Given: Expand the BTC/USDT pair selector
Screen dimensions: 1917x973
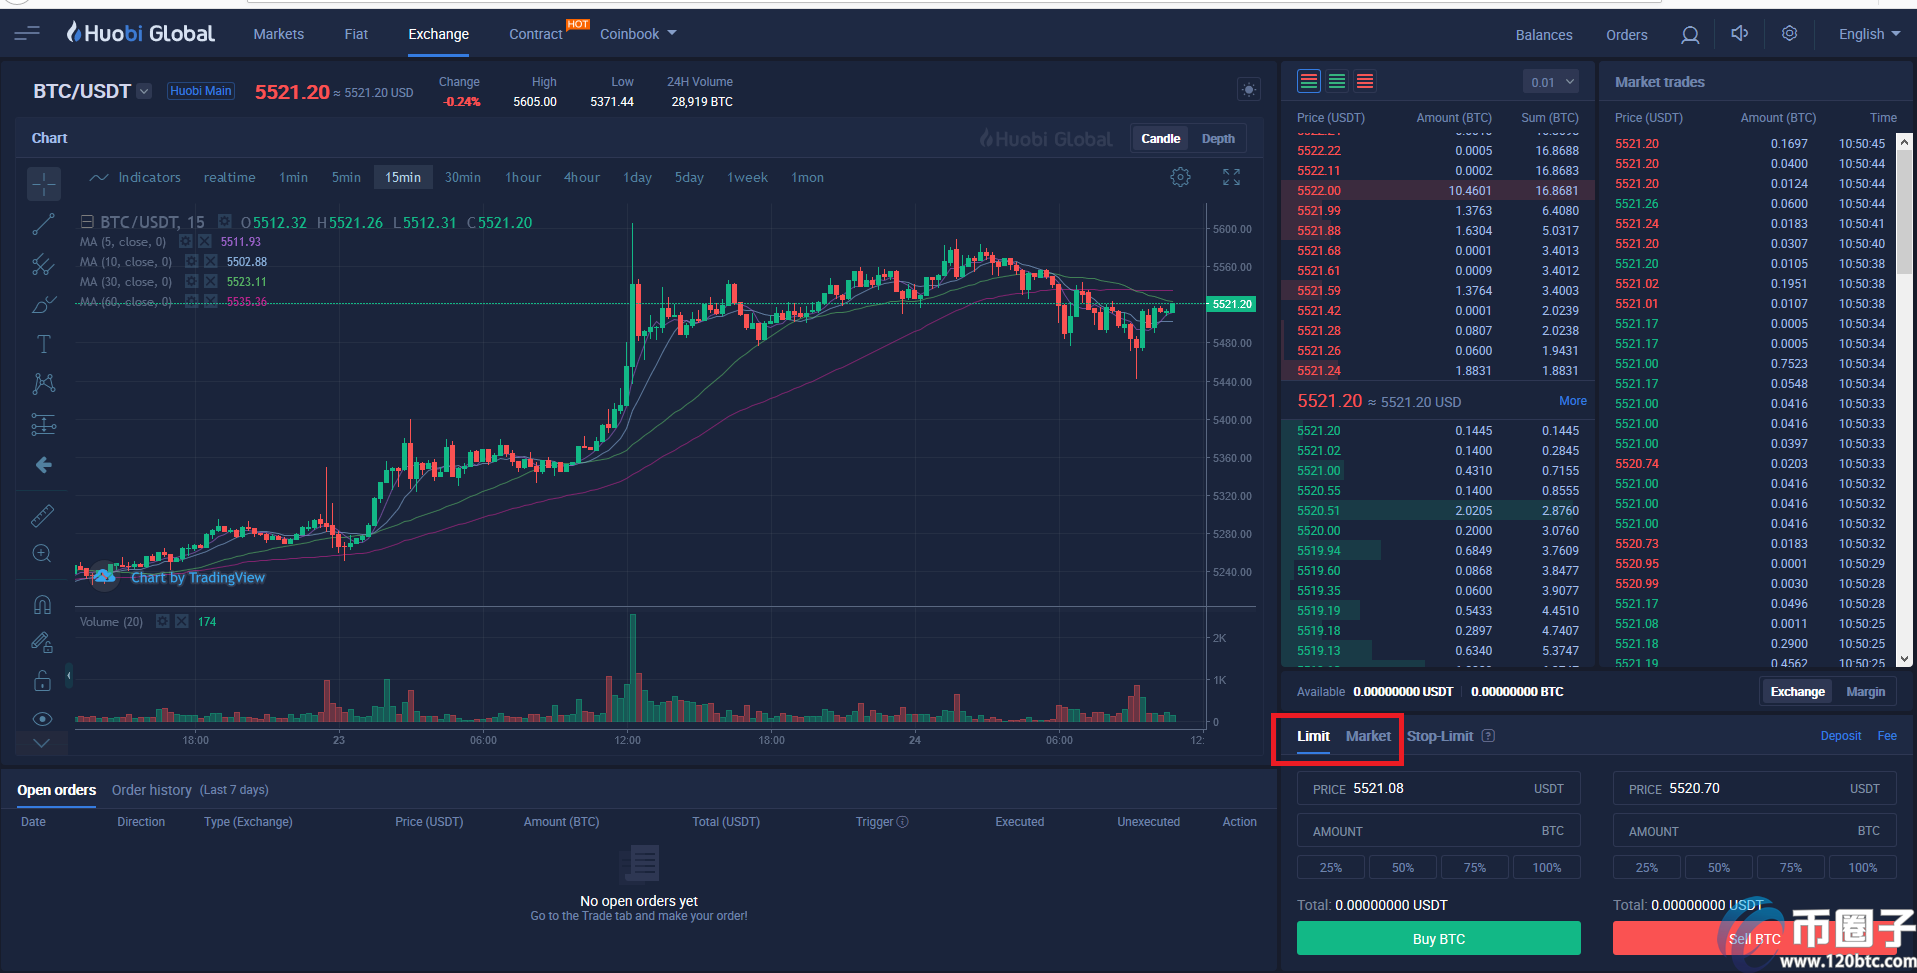Looking at the screenshot, I should 144,91.
